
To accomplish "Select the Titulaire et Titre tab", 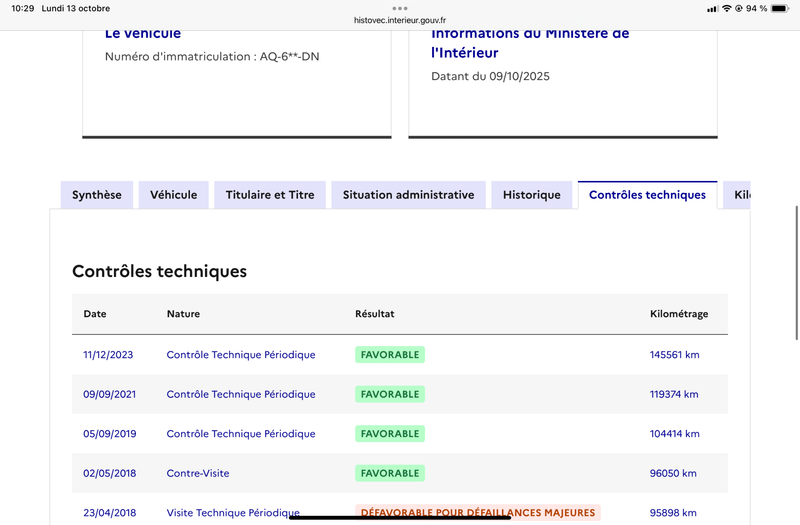I will 270,195.
